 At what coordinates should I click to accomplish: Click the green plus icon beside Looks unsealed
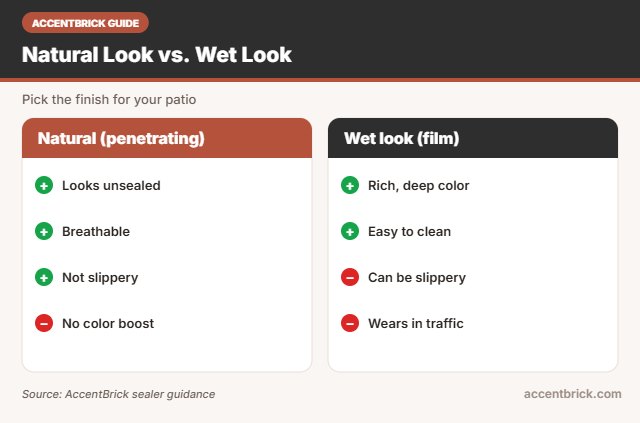click(44, 185)
